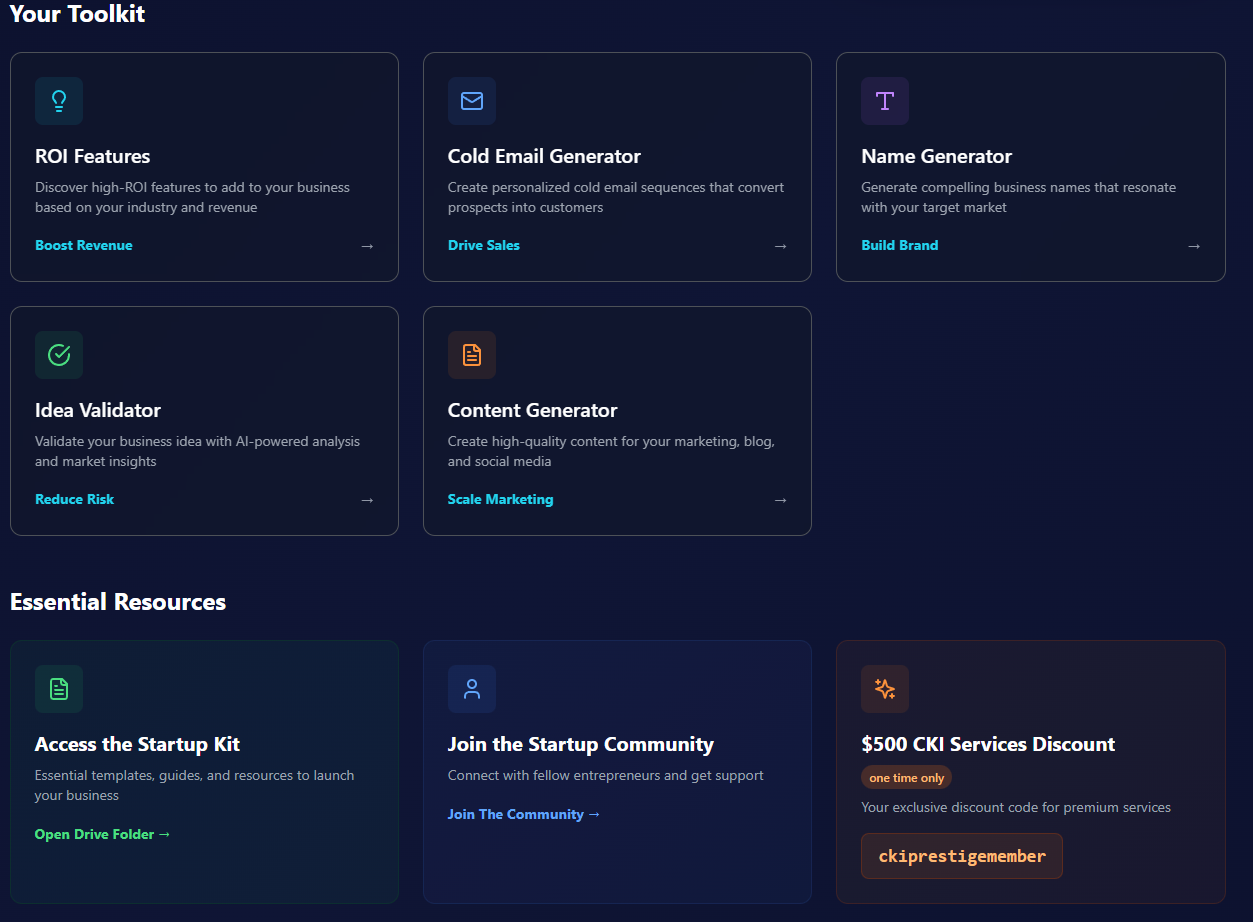The image size is (1253, 922).
Task: Click the CKI Services Discount sparkle icon
Action: [884, 688]
